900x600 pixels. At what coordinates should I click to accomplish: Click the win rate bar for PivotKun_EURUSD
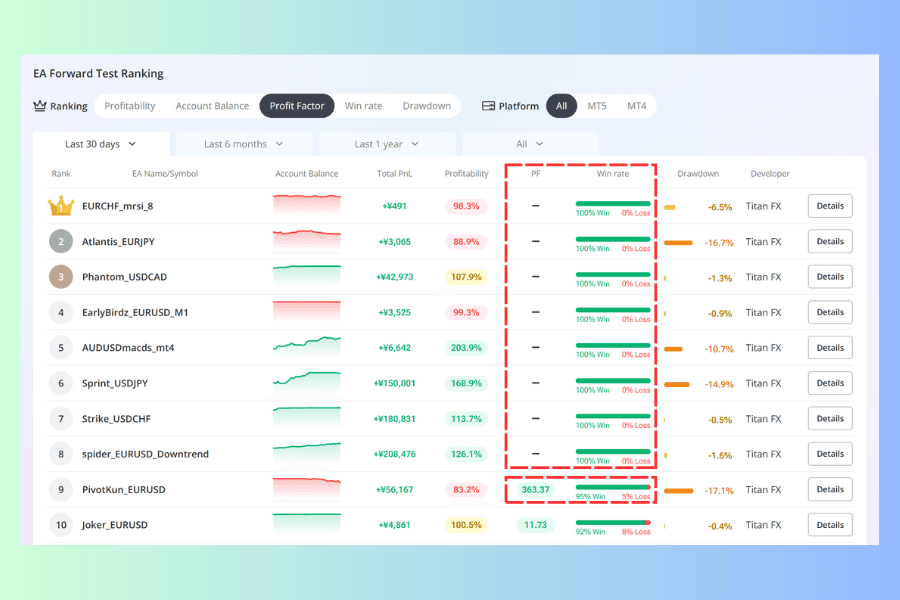point(613,487)
